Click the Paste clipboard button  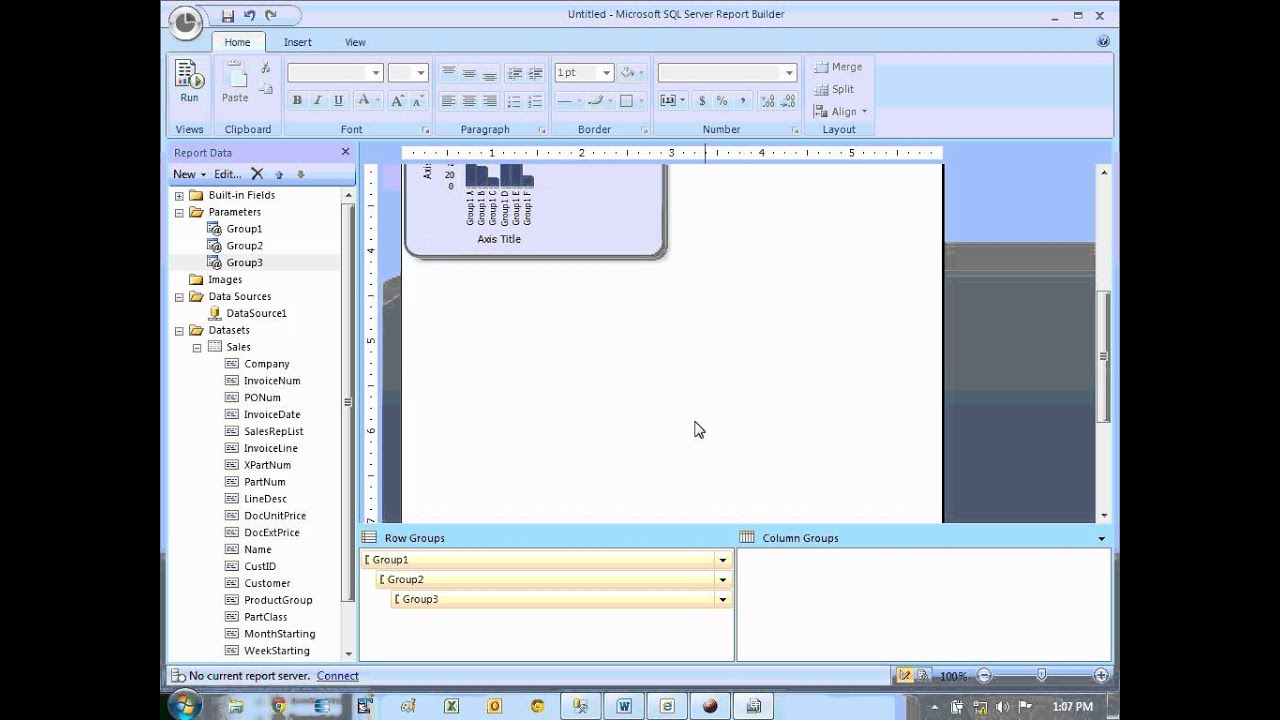(235, 81)
